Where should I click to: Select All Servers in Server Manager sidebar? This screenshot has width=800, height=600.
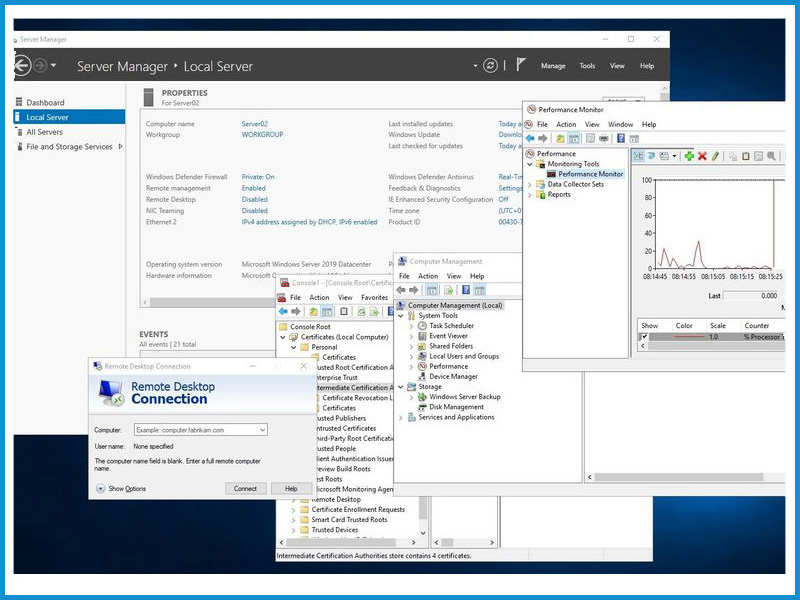click(x=44, y=132)
